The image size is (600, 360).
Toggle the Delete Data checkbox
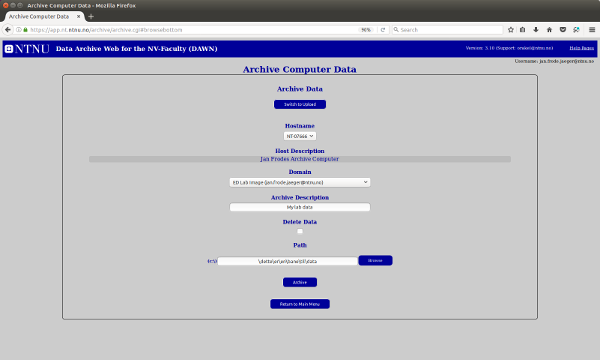300,231
